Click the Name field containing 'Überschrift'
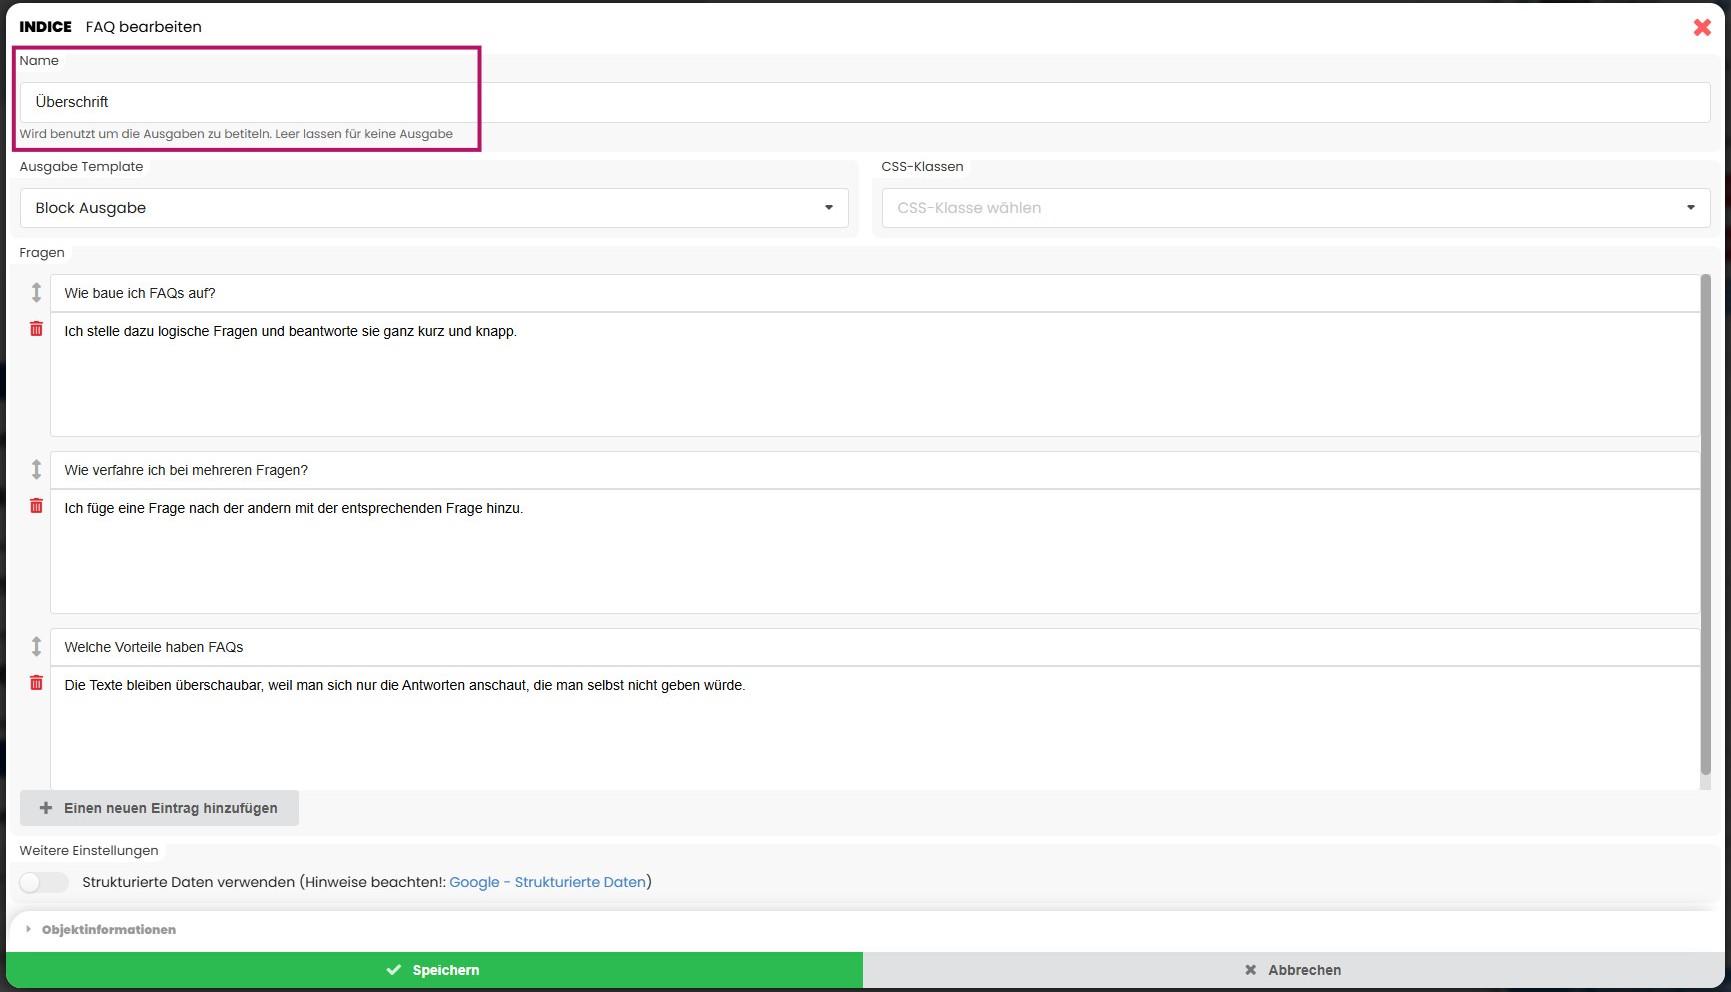Image resolution: width=1731 pixels, height=992 pixels. (864, 102)
